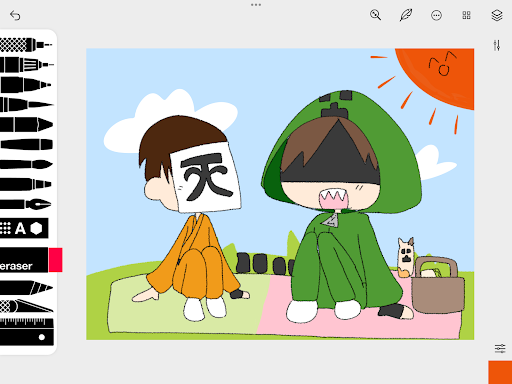
Task: Open the grid gallery view
Action: [466, 15]
